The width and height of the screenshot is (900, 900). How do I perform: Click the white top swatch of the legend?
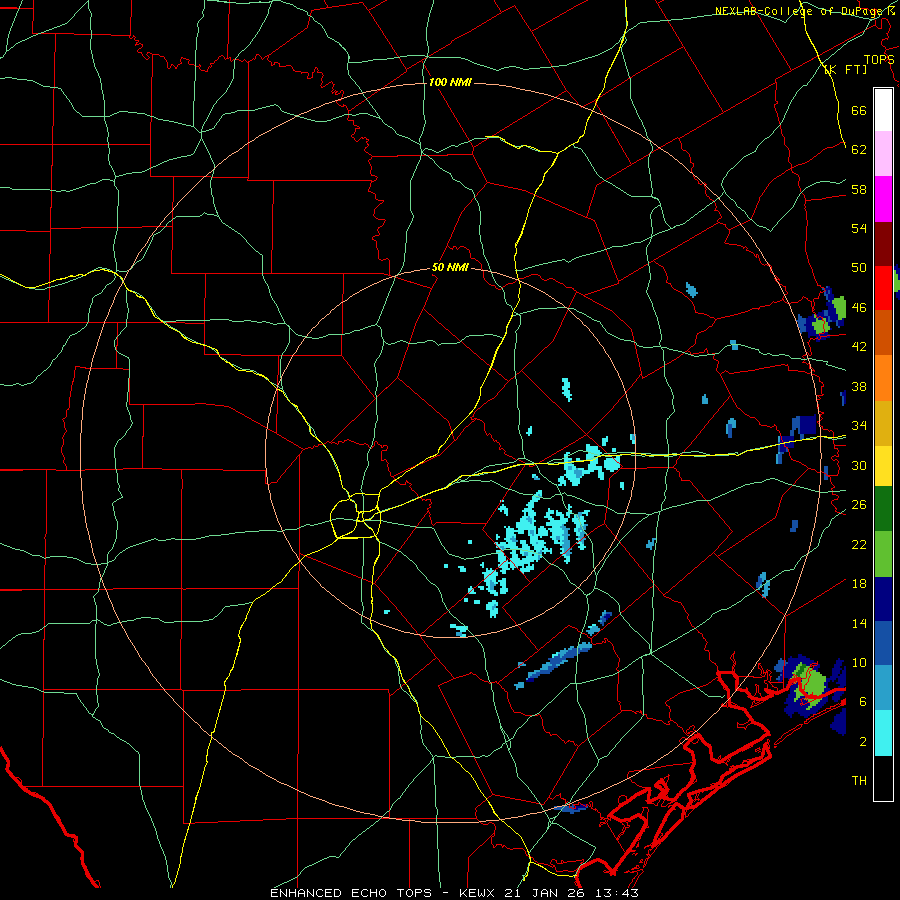(x=883, y=110)
